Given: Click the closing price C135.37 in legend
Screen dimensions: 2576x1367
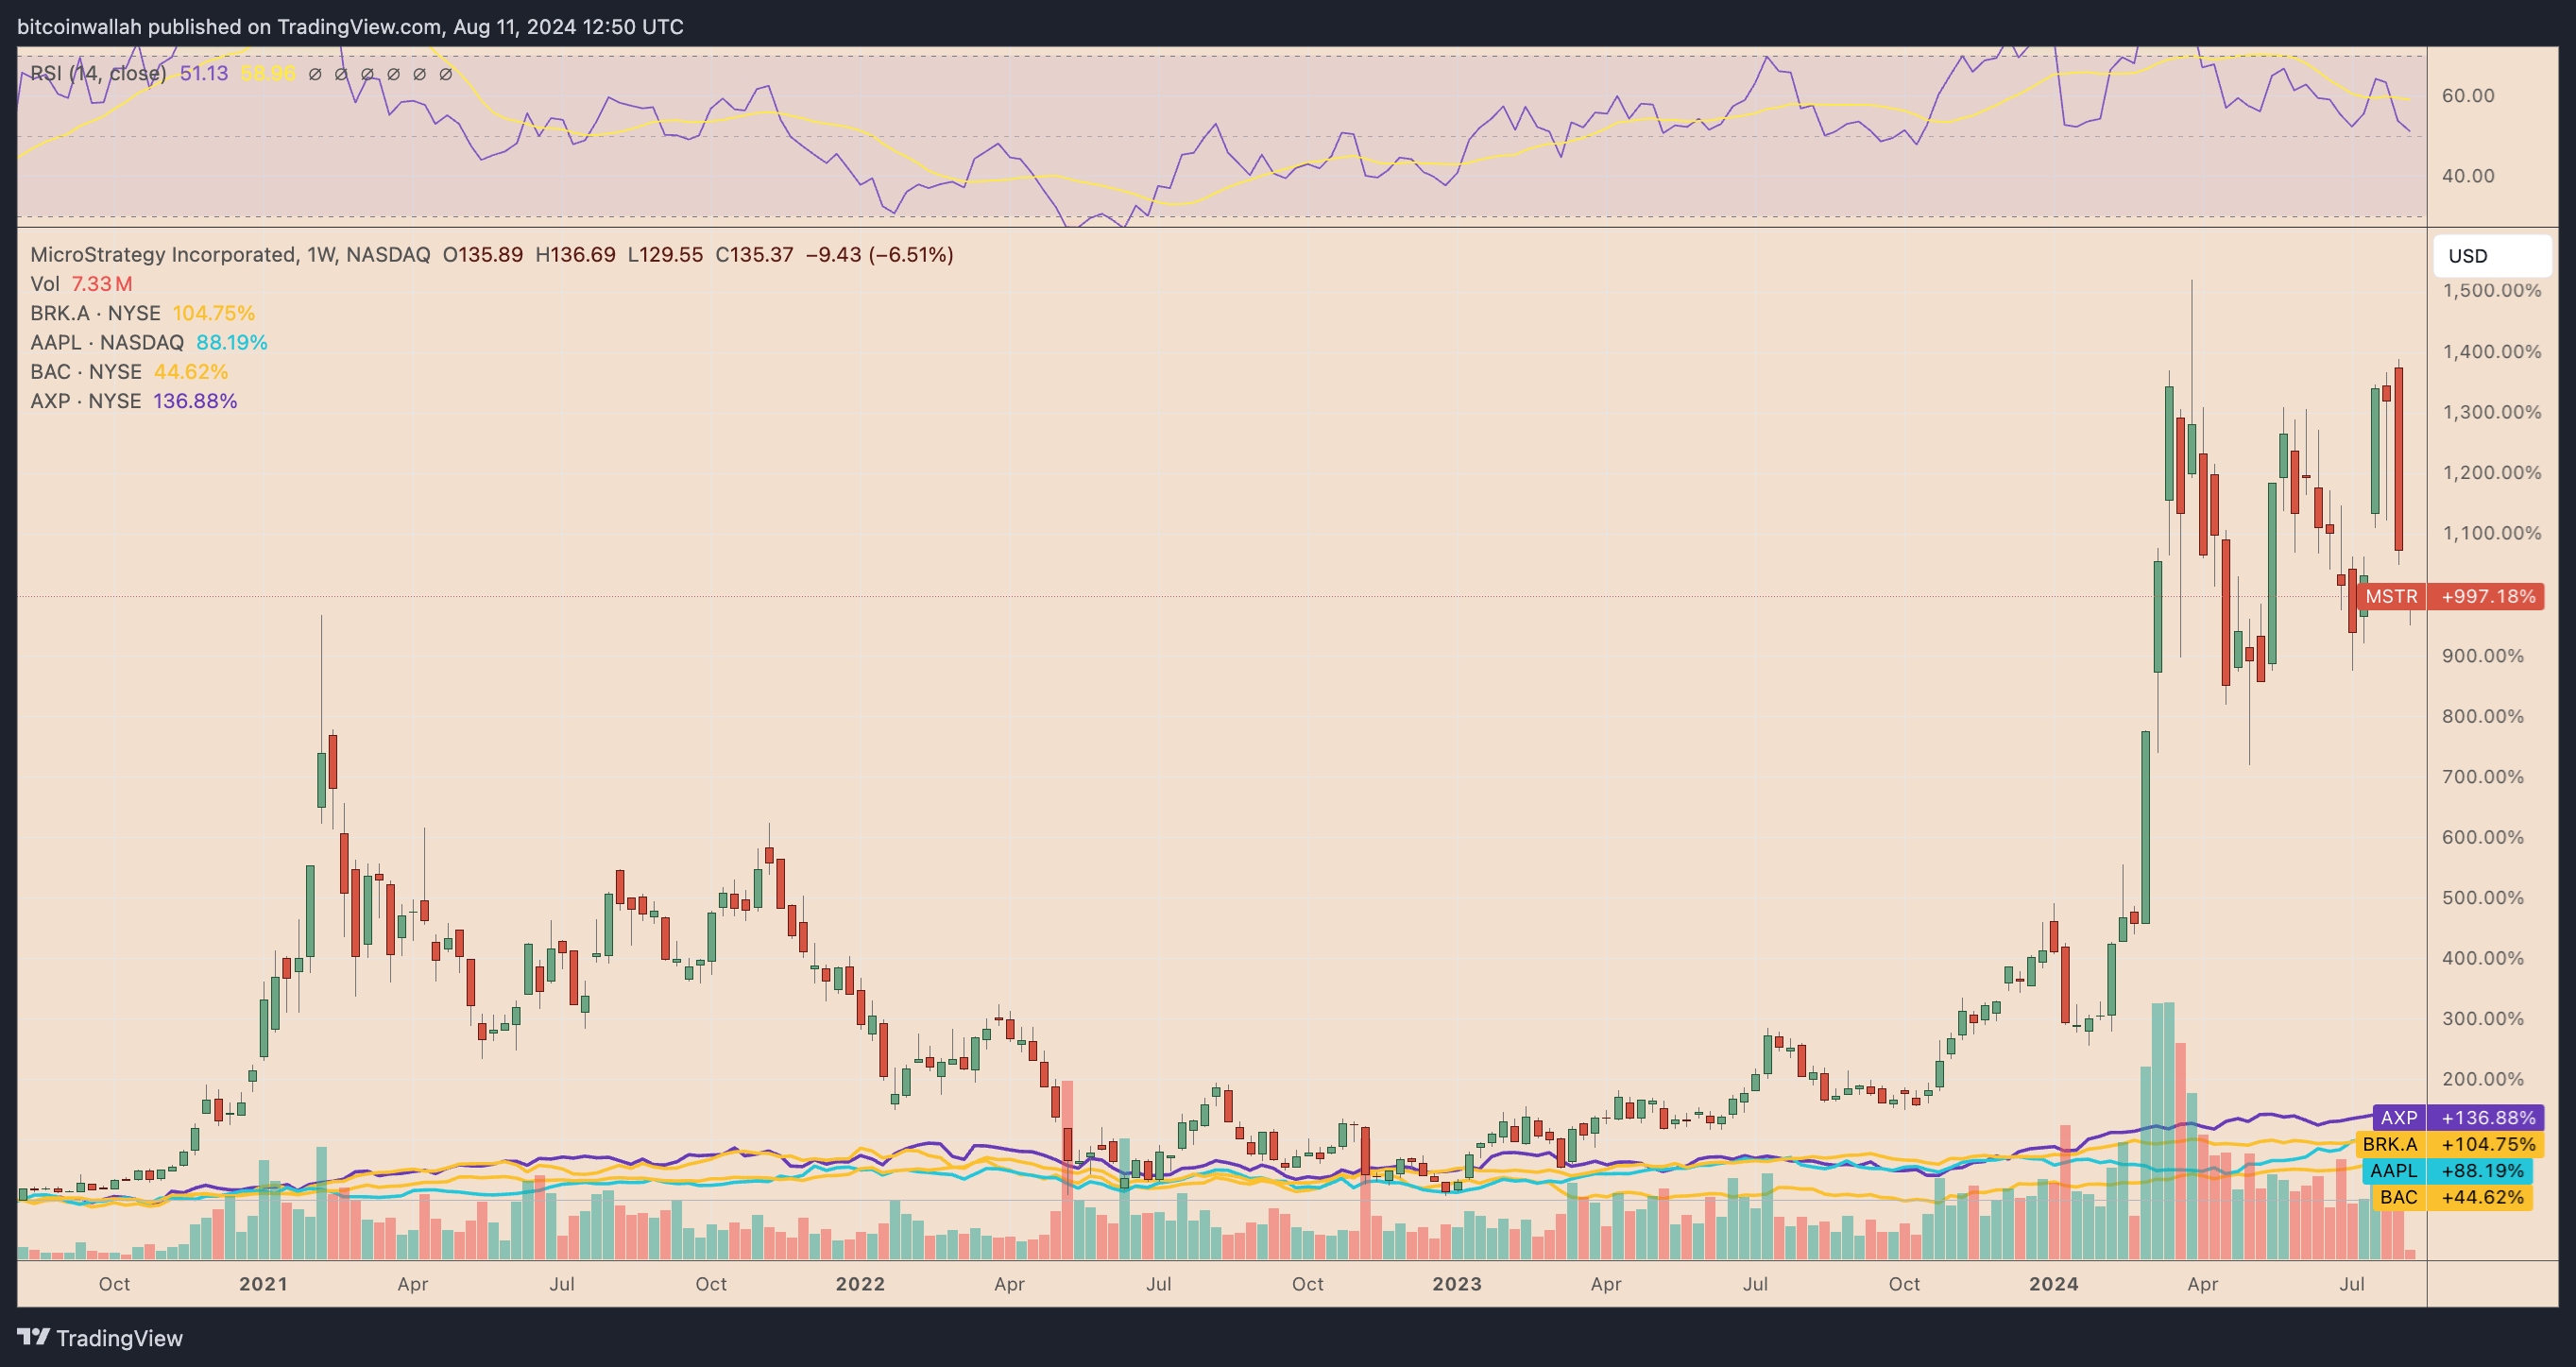Looking at the screenshot, I should point(754,255).
